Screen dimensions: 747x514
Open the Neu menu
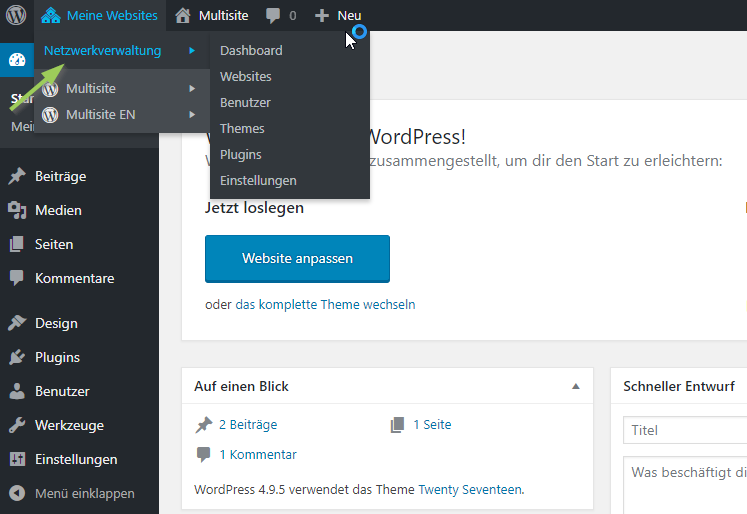pos(338,15)
